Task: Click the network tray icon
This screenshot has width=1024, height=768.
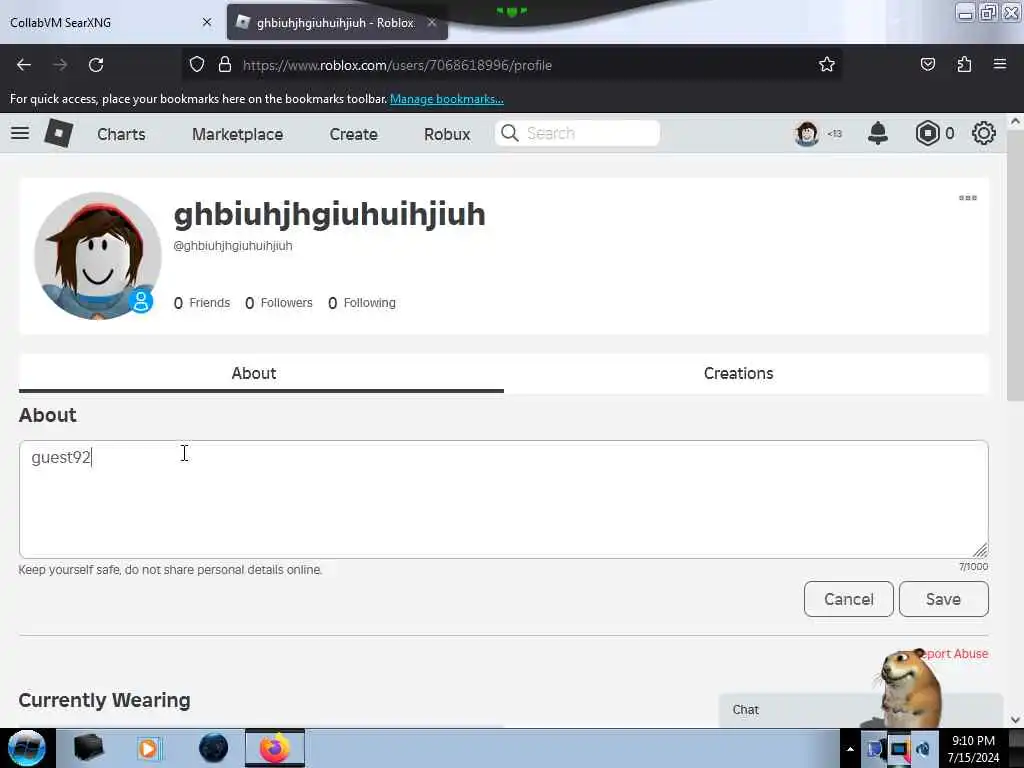Action: [899, 750]
